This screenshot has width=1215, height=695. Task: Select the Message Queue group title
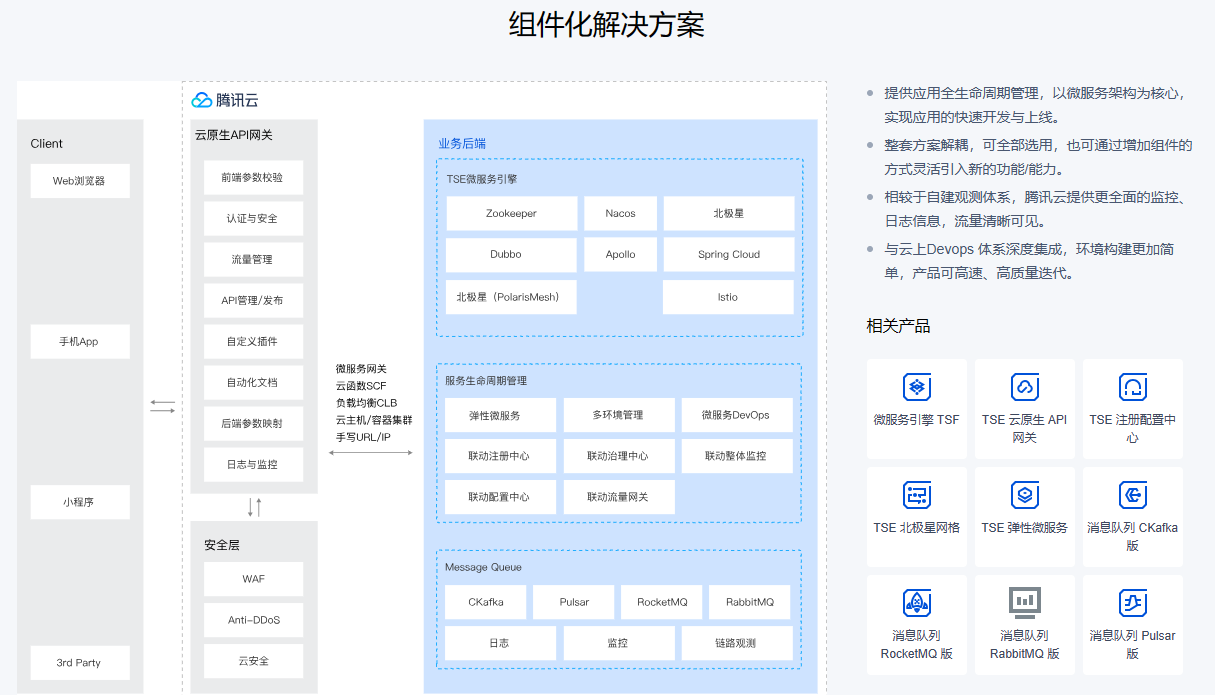click(483, 567)
